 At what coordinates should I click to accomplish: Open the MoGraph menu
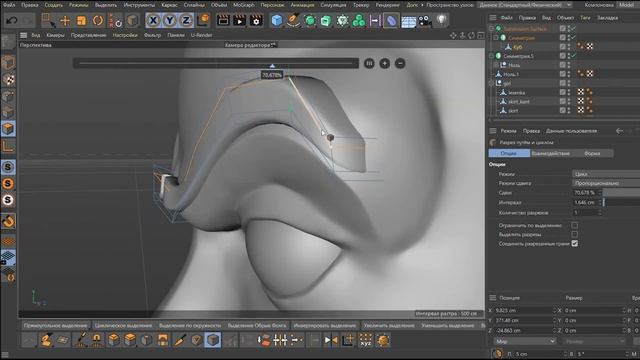click(x=243, y=5)
